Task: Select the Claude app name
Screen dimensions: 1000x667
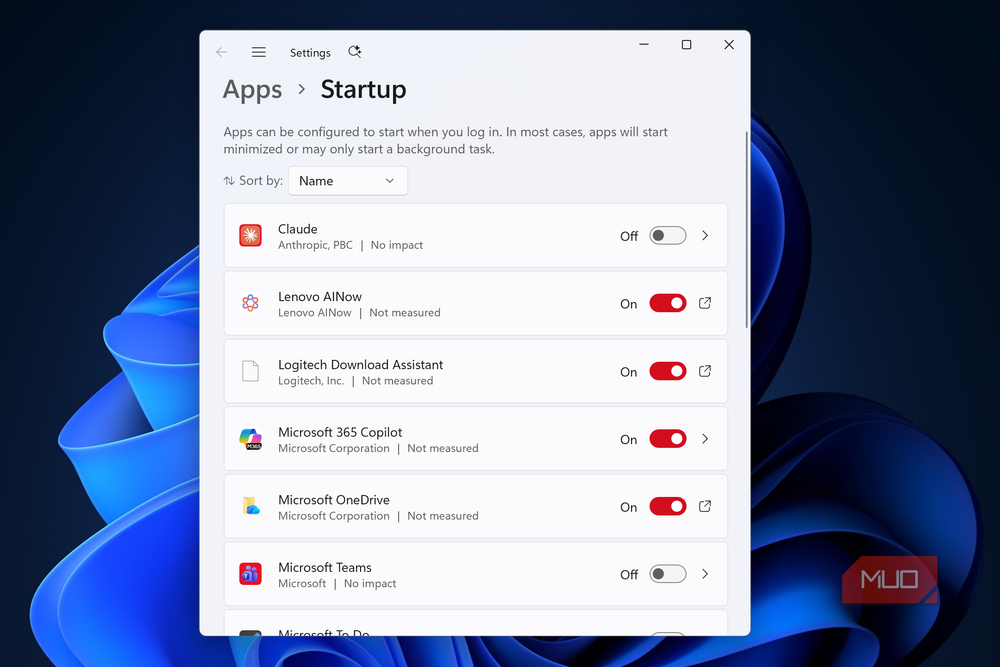Action: 298,229
